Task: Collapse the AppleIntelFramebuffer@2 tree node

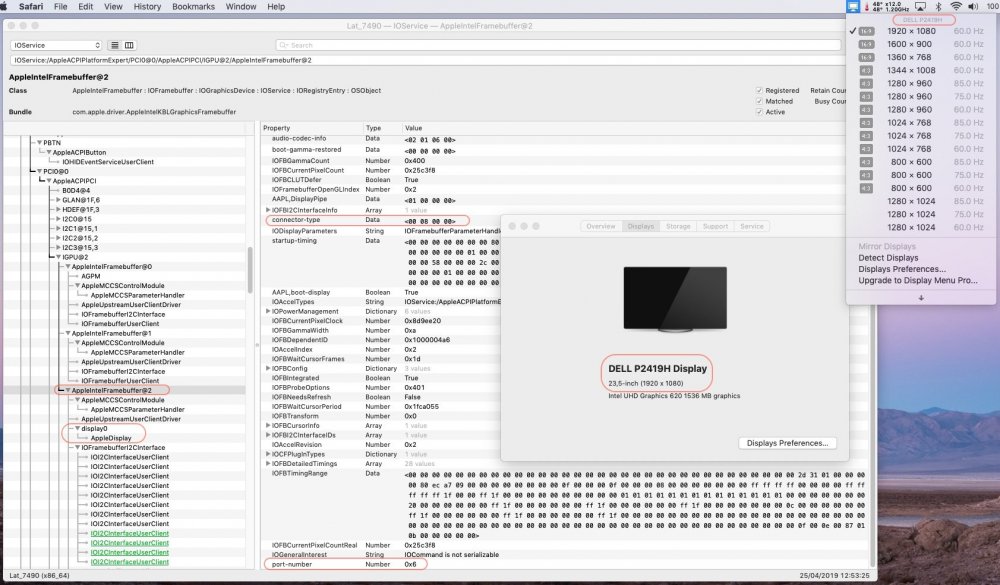Action: [66, 387]
